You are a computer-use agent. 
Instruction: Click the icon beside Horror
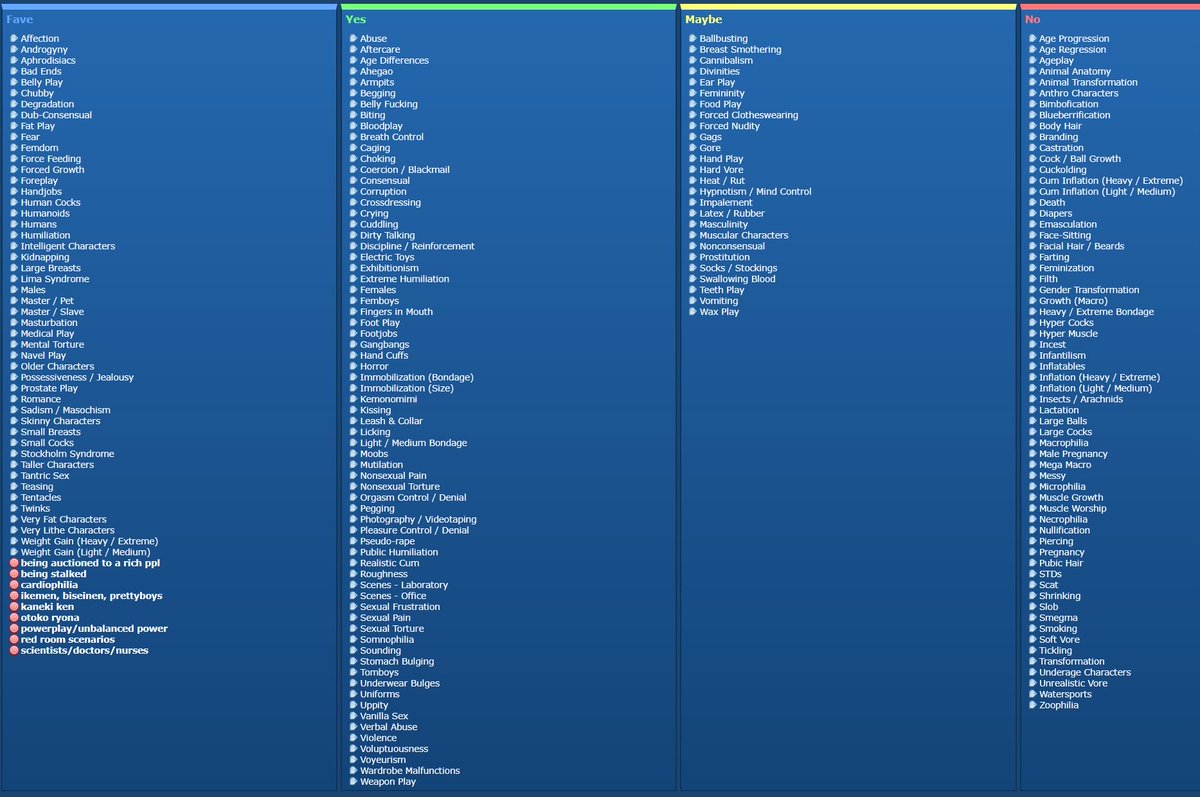(353, 367)
